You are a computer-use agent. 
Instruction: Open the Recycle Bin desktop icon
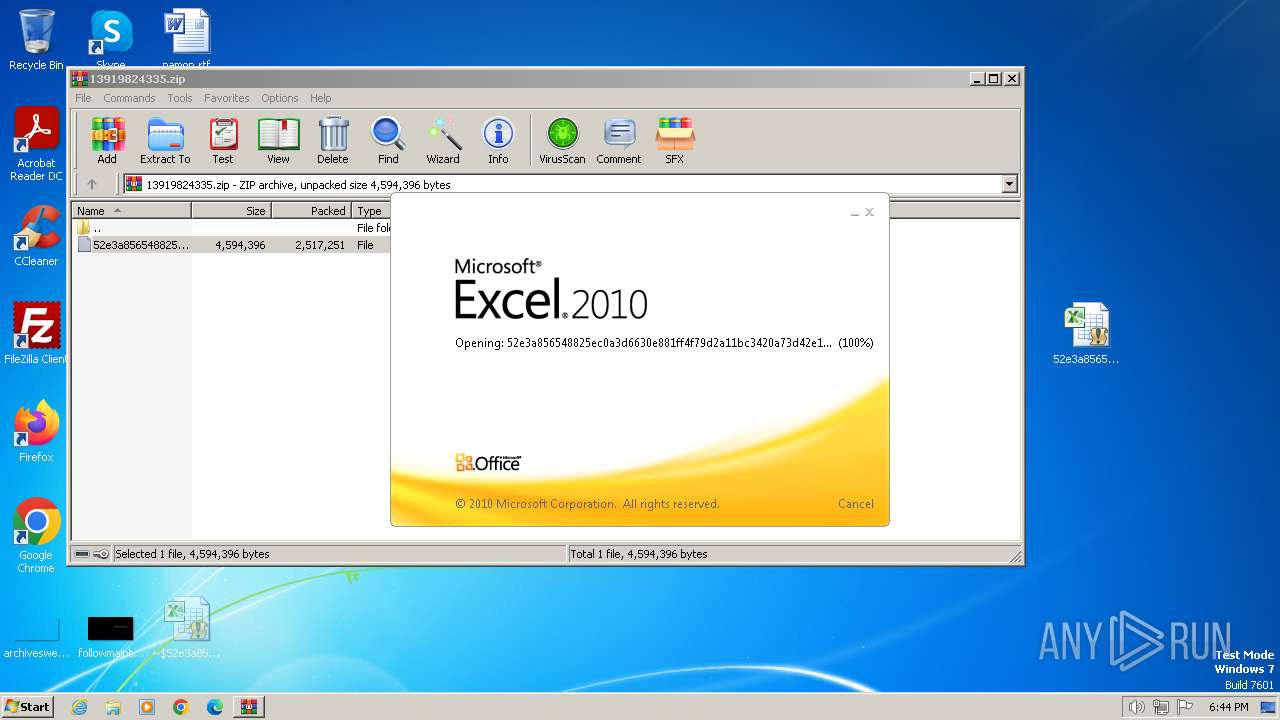(36, 40)
